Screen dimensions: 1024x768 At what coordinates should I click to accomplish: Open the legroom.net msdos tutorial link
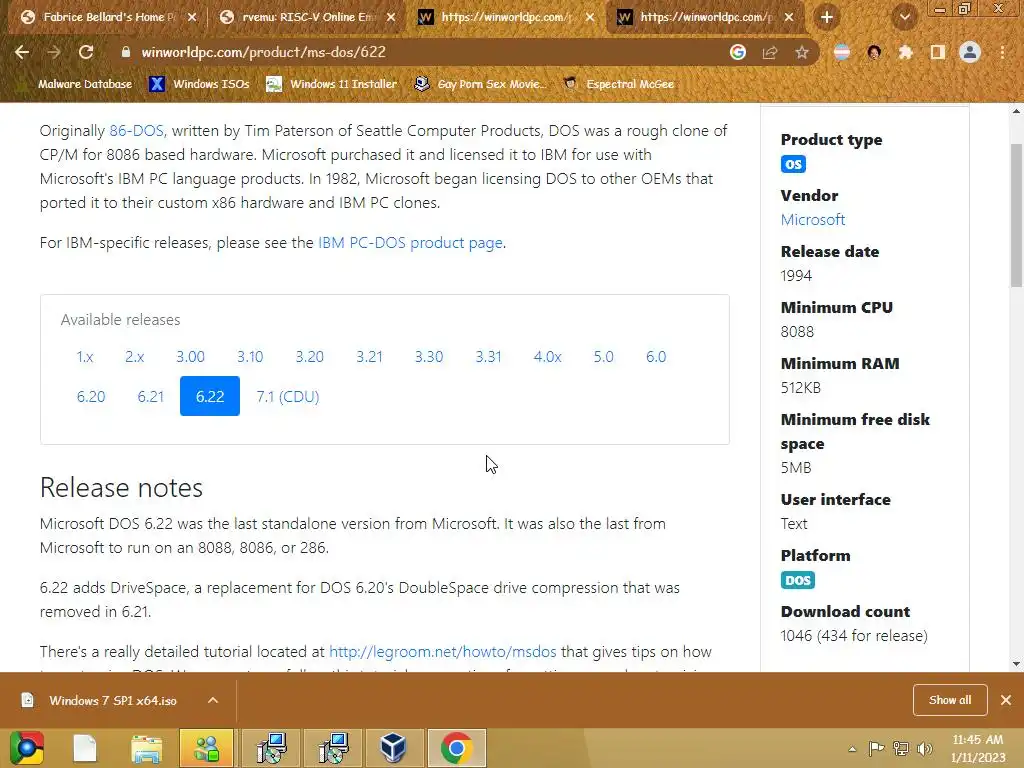pos(443,652)
